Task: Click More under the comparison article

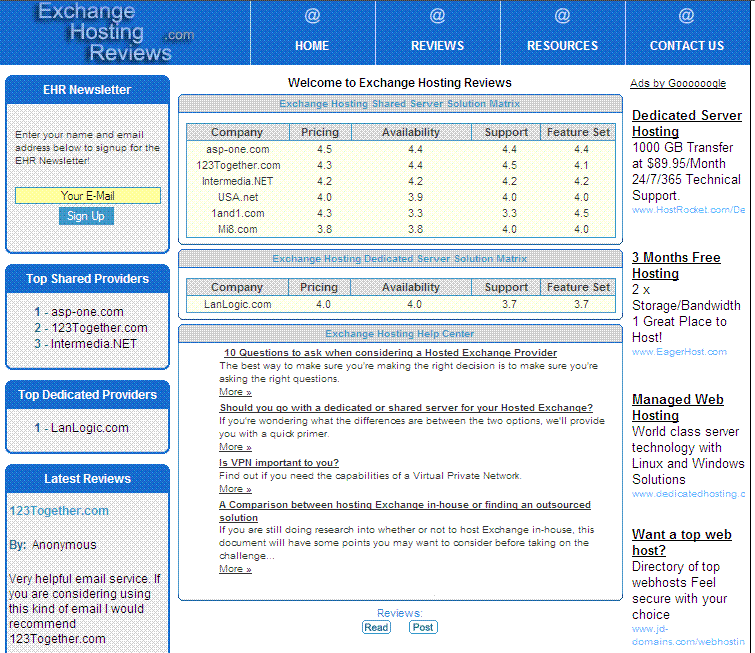Action: pos(235,568)
